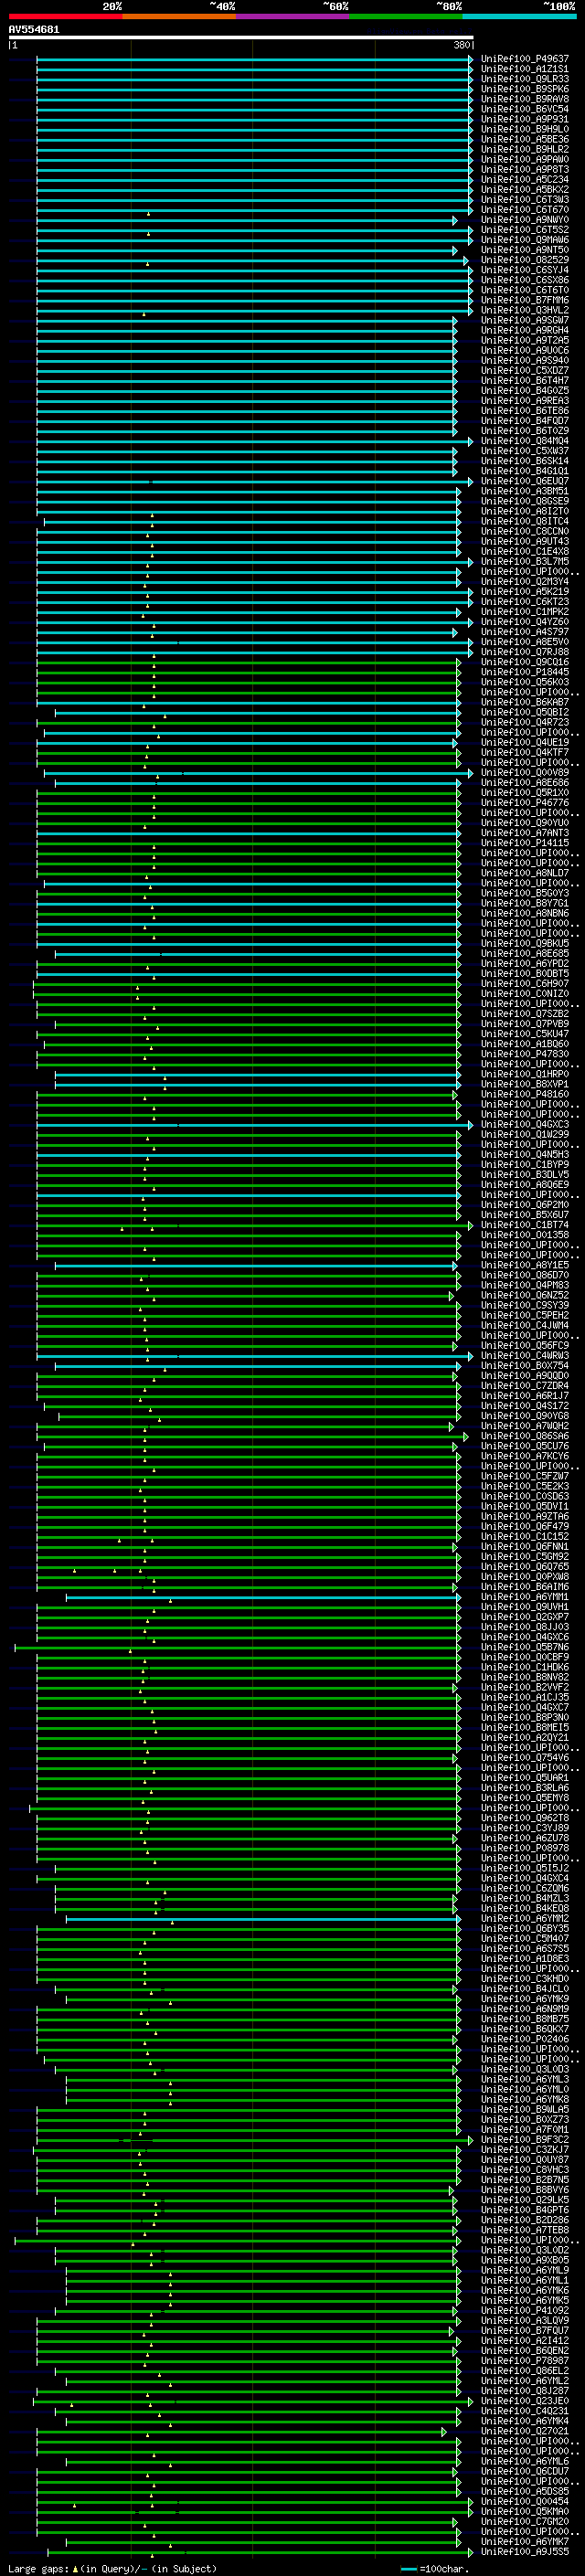Click the label UniRef100_A9NWY0

[x=525, y=220]
